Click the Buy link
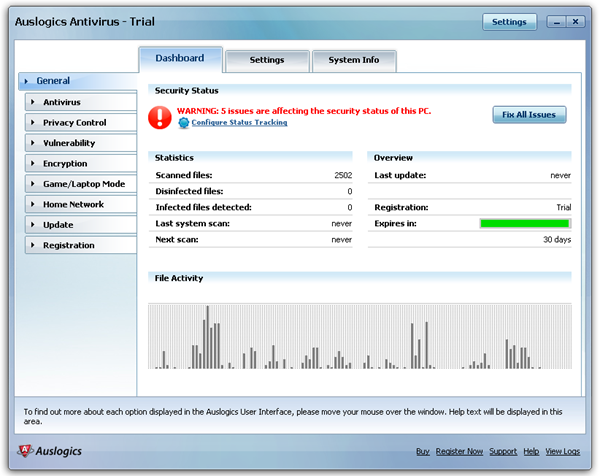This screenshot has width=600, height=476. [x=423, y=452]
